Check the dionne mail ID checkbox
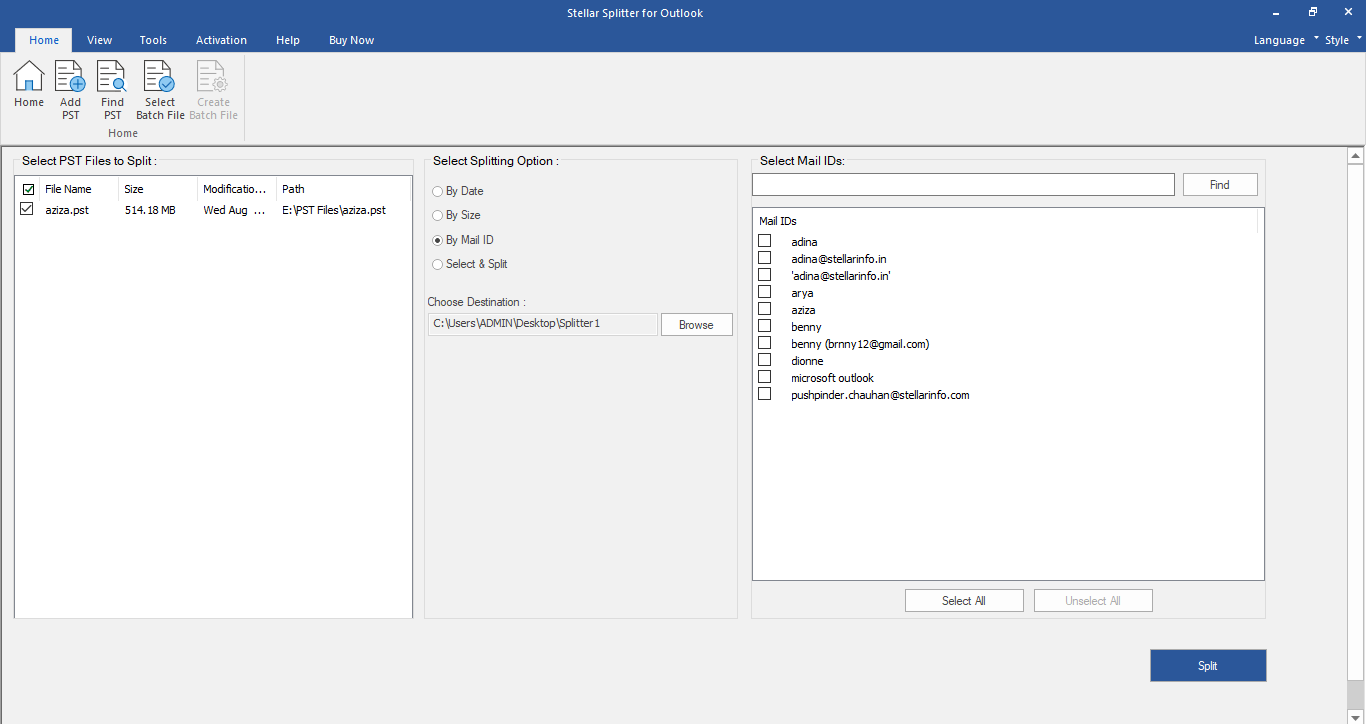Screen dimensions: 1366x724 point(765,360)
